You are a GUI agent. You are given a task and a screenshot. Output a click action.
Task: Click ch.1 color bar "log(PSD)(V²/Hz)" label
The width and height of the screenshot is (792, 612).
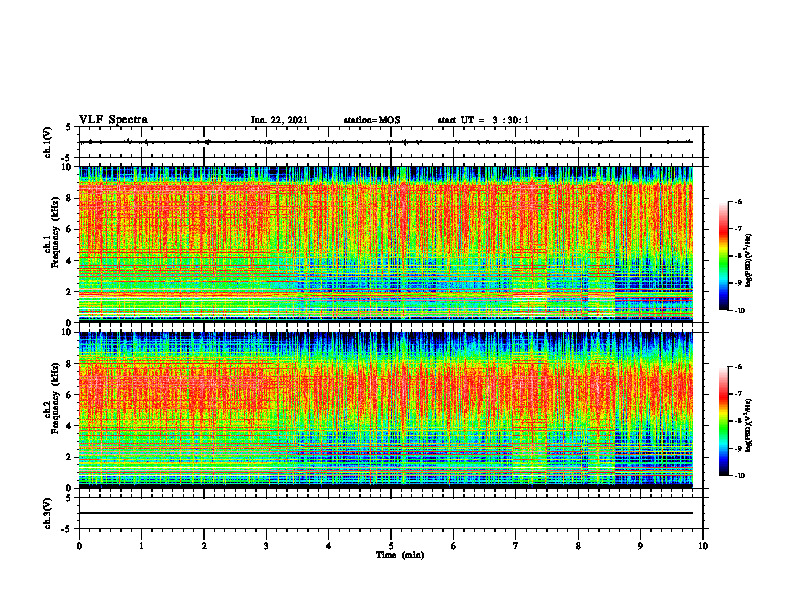click(749, 260)
